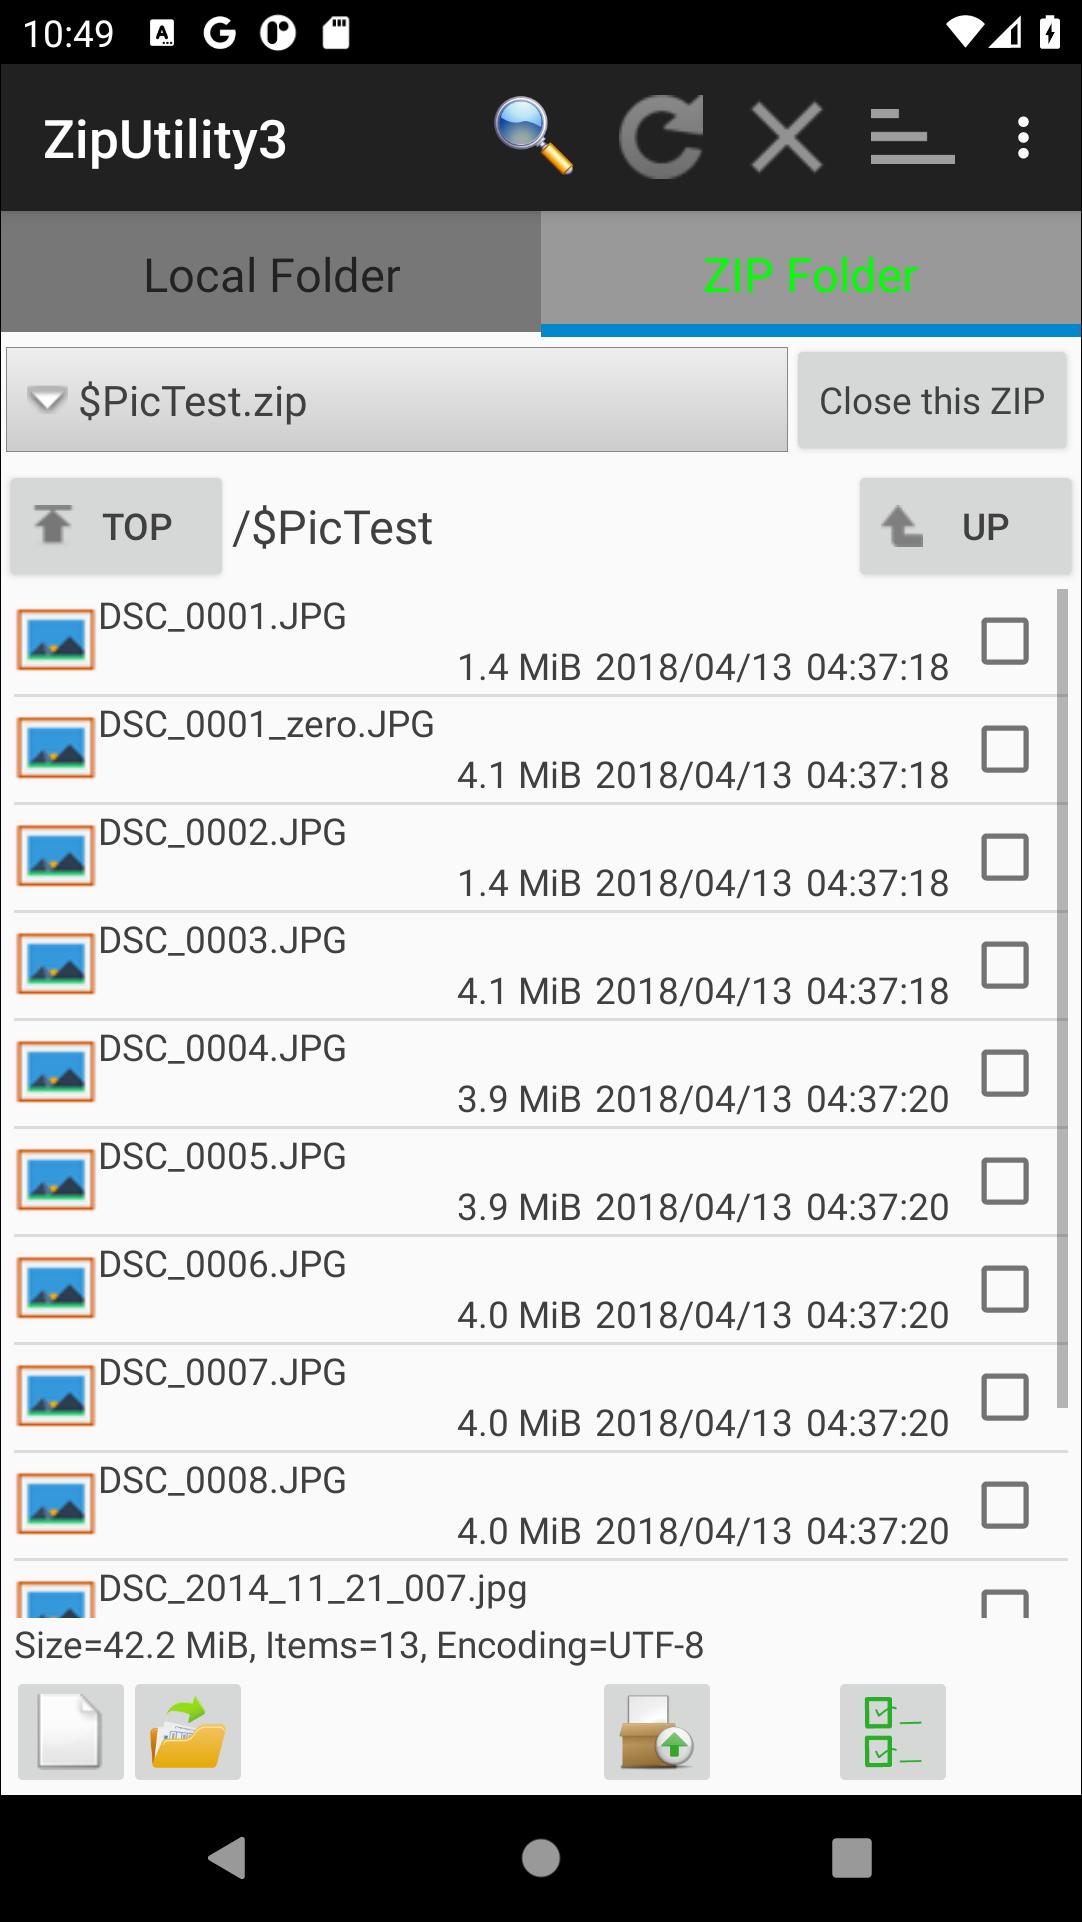Click the Close this ZIP button

[x=932, y=400]
